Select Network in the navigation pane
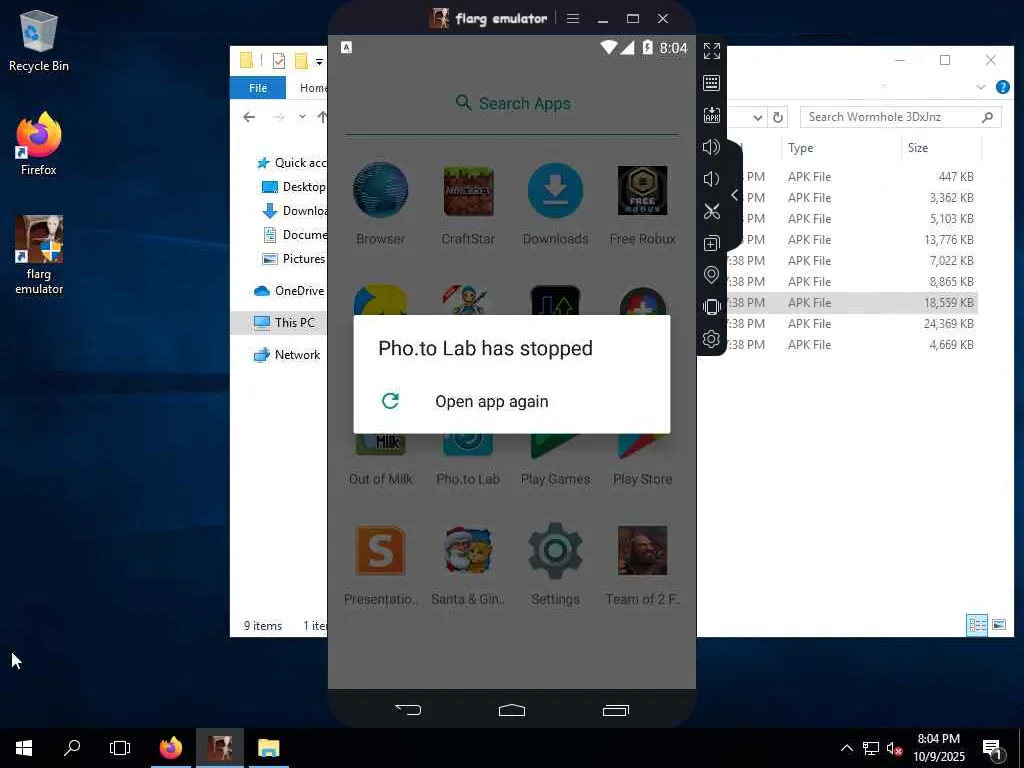This screenshot has width=1024, height=768. click(x=287, y=355)
